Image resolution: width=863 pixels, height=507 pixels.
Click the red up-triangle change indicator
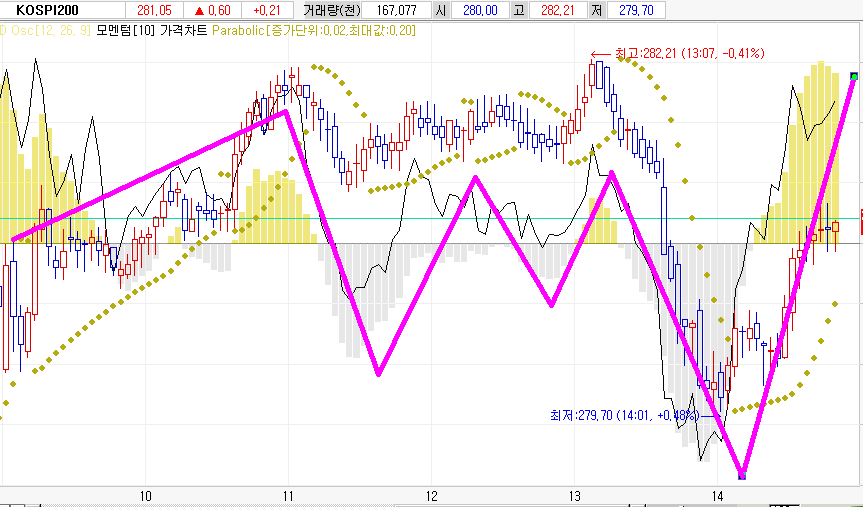[x=199, y=10]
